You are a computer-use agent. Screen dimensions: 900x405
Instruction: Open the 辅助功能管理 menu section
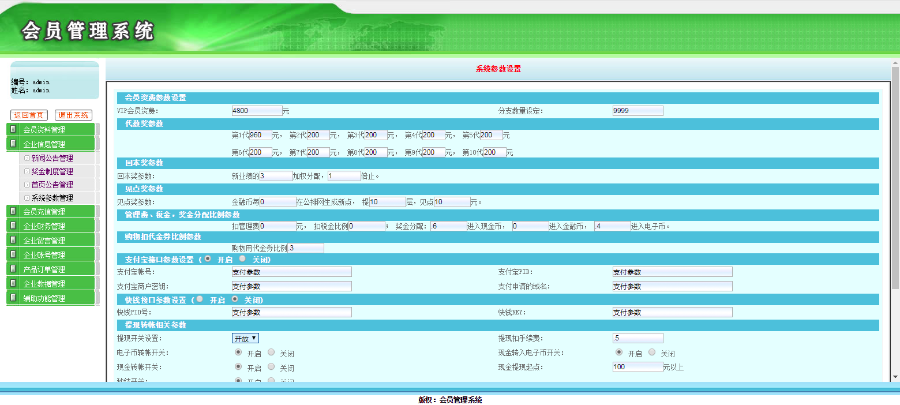(x=51, y=298)
